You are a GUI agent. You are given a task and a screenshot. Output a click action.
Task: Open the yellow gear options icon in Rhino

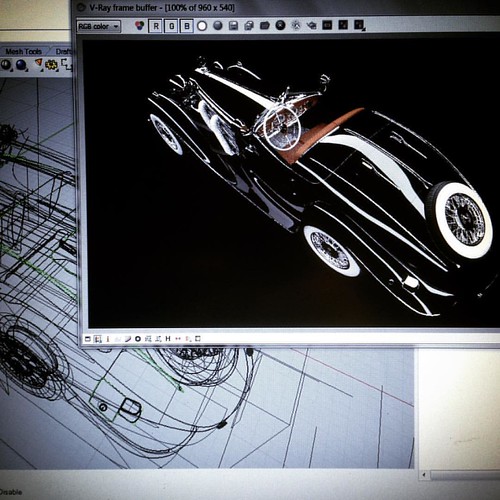coord(52,64)
